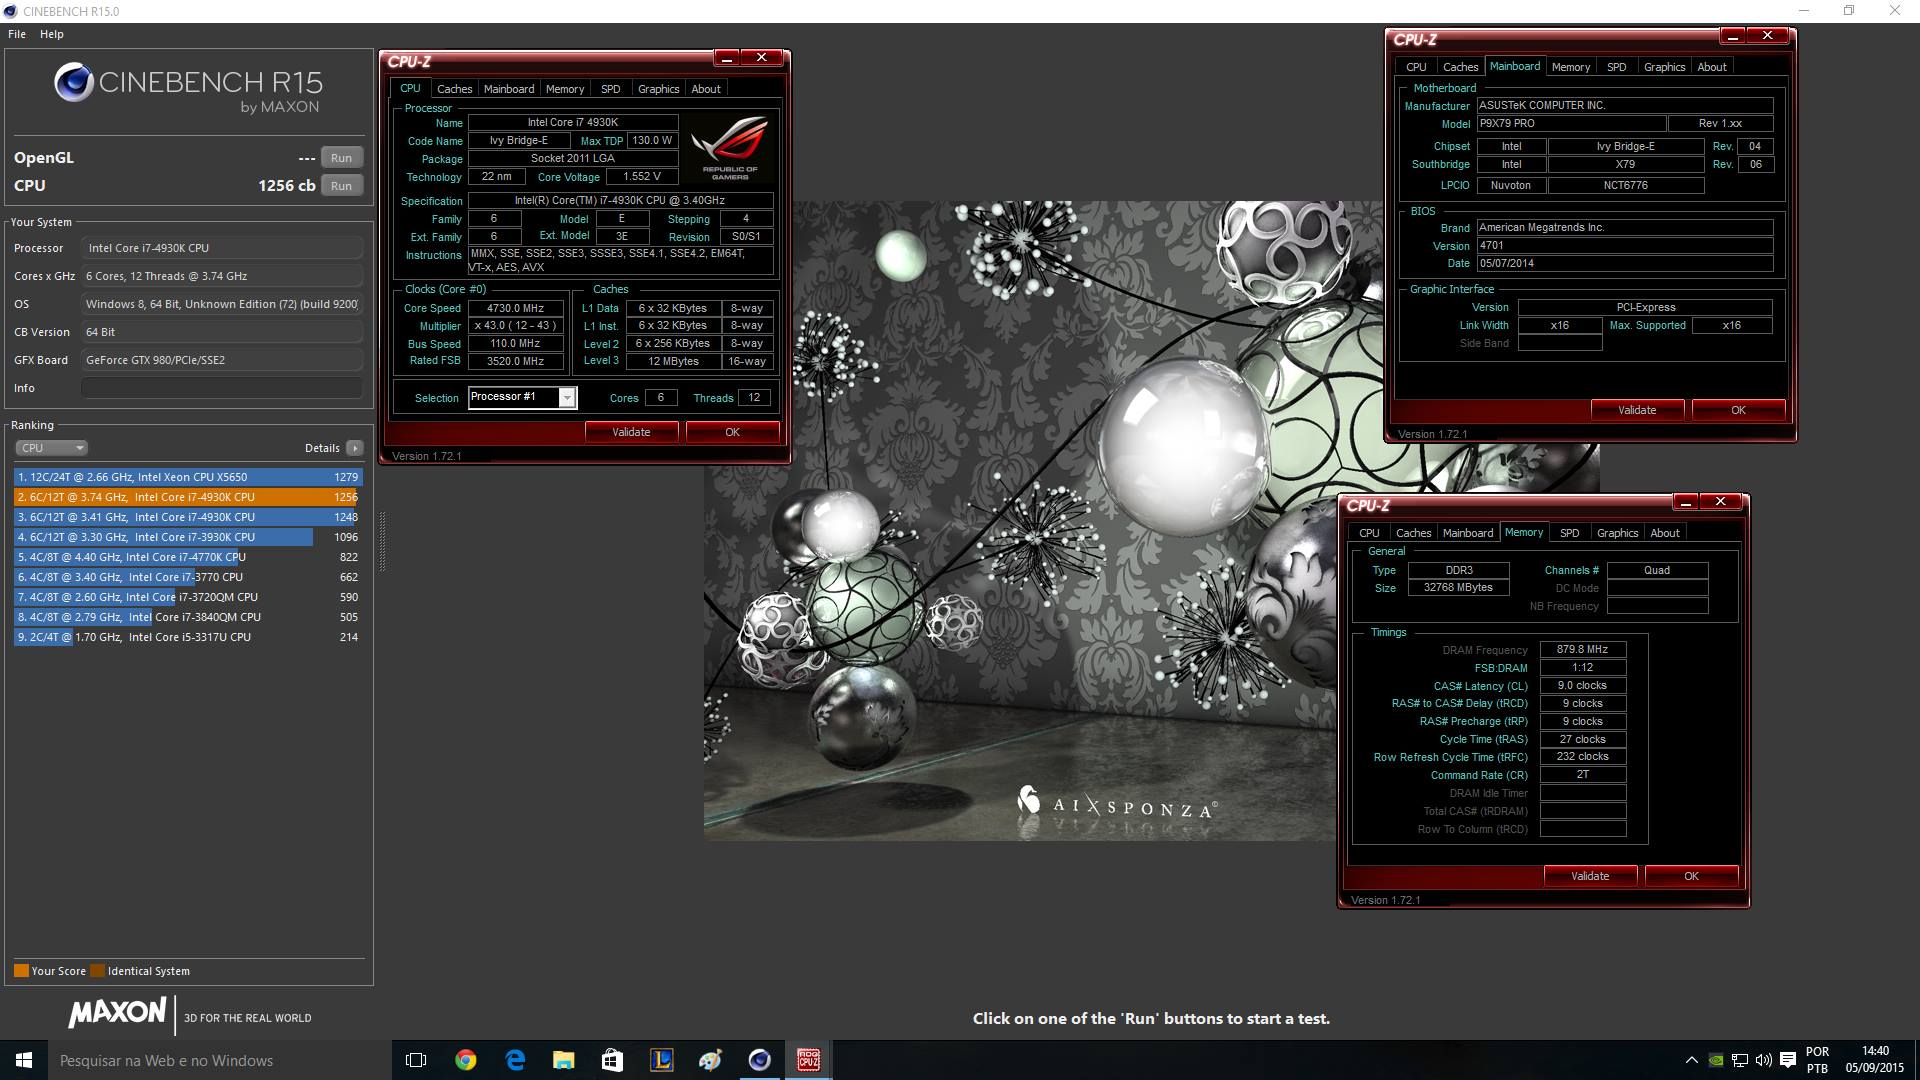The image size is (1920, 1080).
Task: Run the OpenGL benchmark
Action: (341, 158)
